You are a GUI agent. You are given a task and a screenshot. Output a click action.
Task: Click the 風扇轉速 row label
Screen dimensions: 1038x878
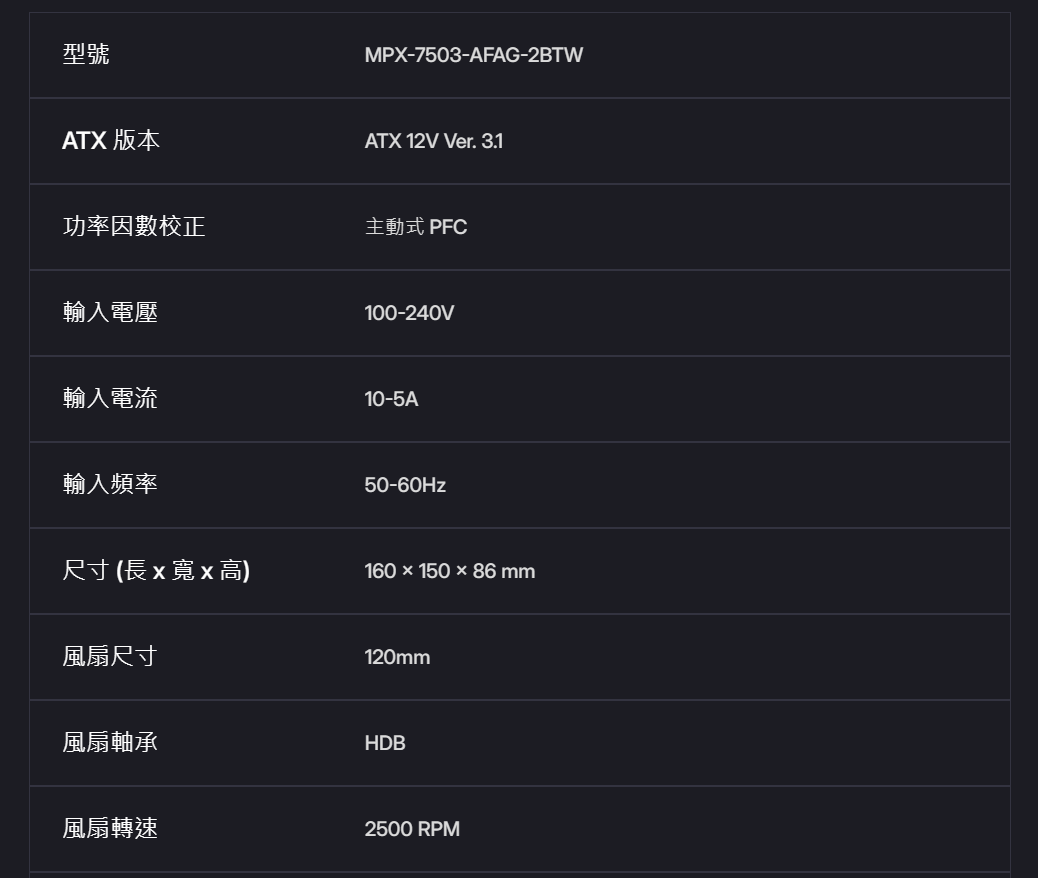[x=110, y=829]
